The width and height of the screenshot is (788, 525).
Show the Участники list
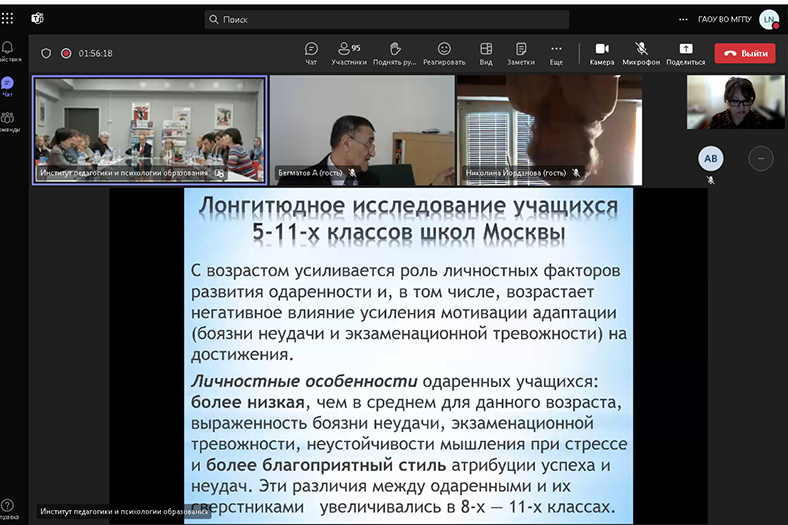pyautogui.click(x=349, y=53)
